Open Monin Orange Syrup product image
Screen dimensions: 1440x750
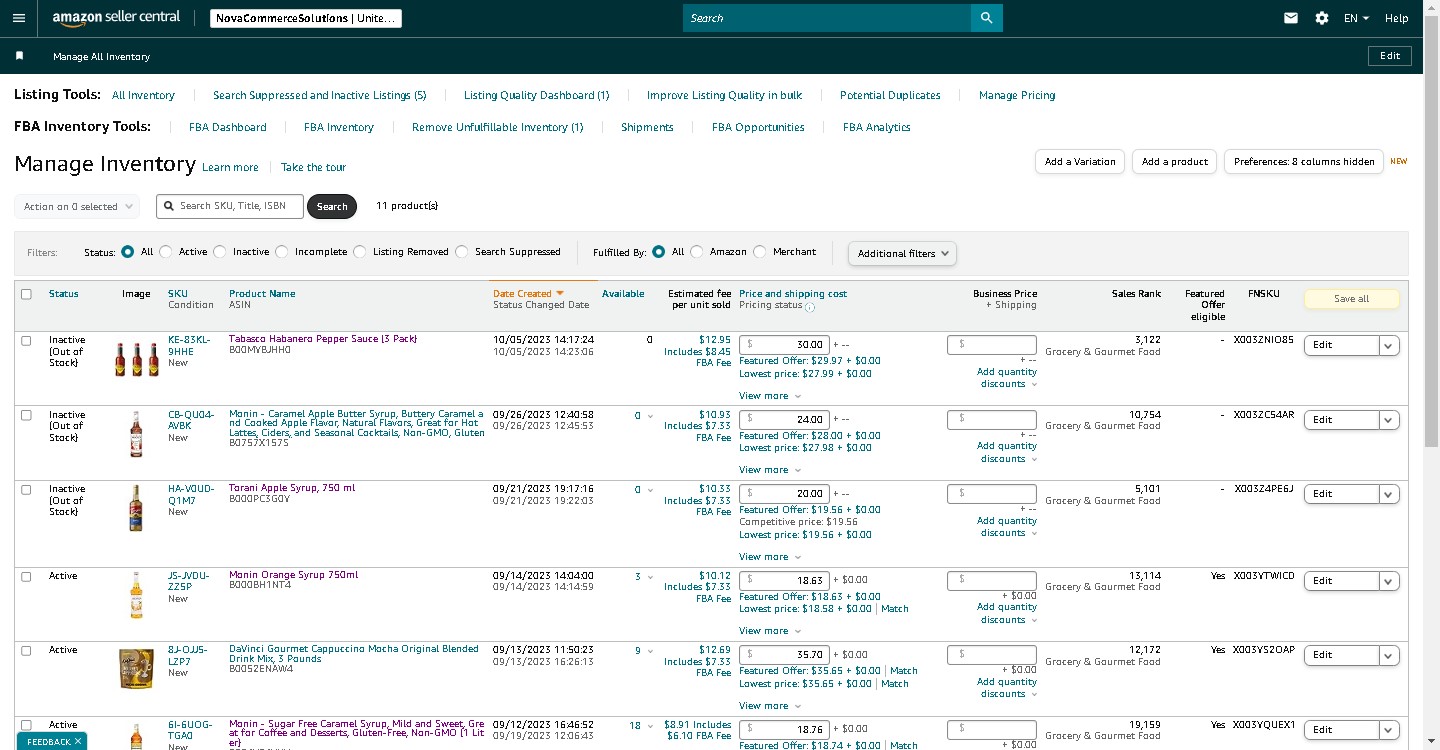pos(136,594)
